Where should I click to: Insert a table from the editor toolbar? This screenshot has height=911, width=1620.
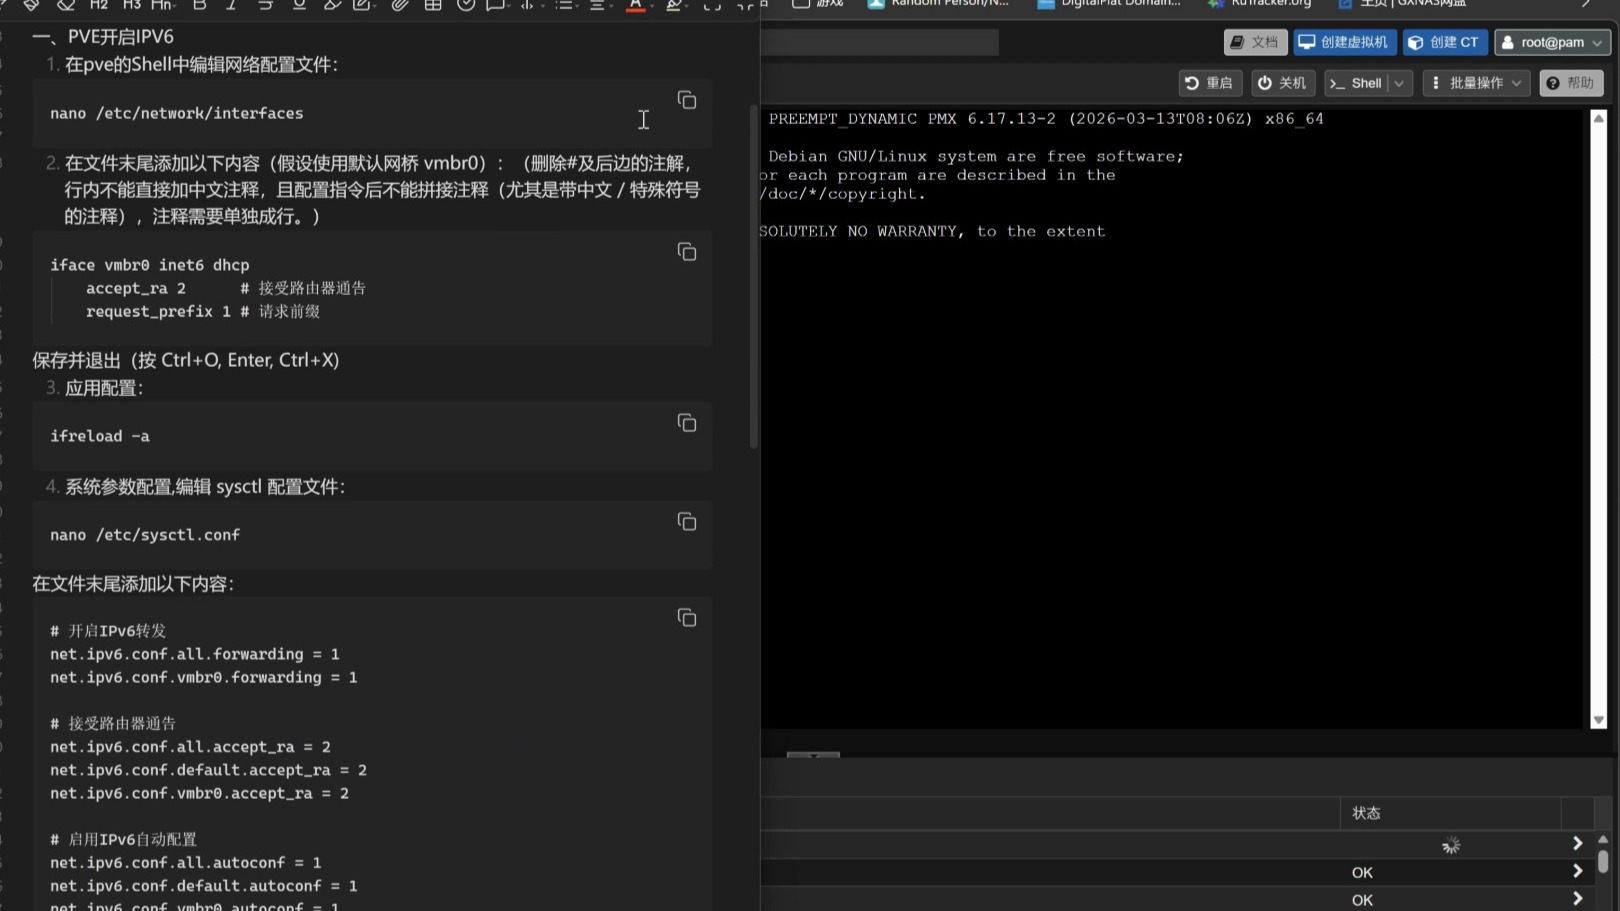point(433,5)
